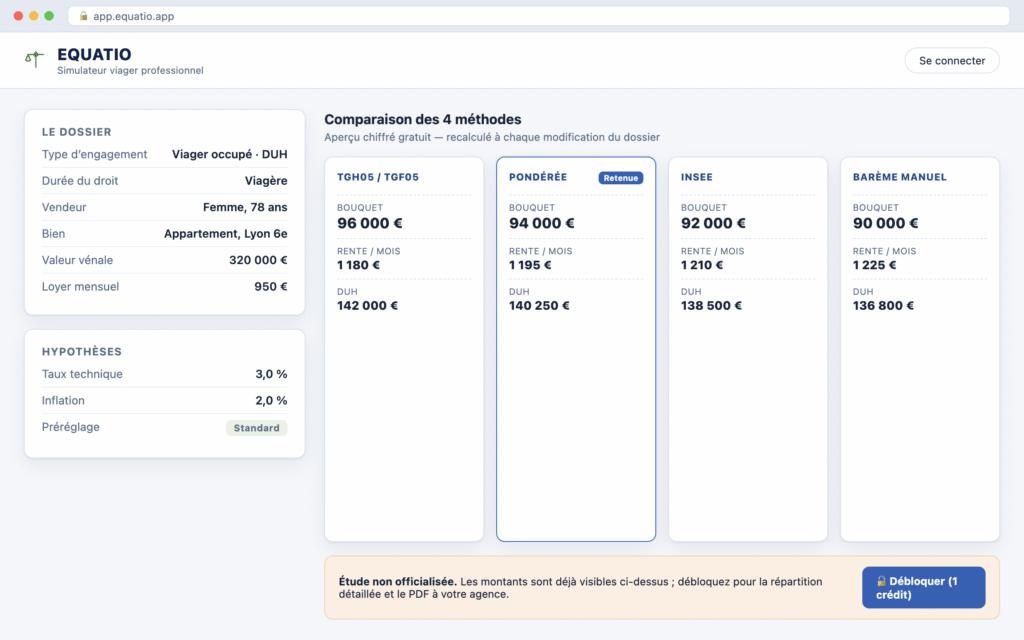
Task: Click the 'Valeur vénale' label
Action: [77, 260]
